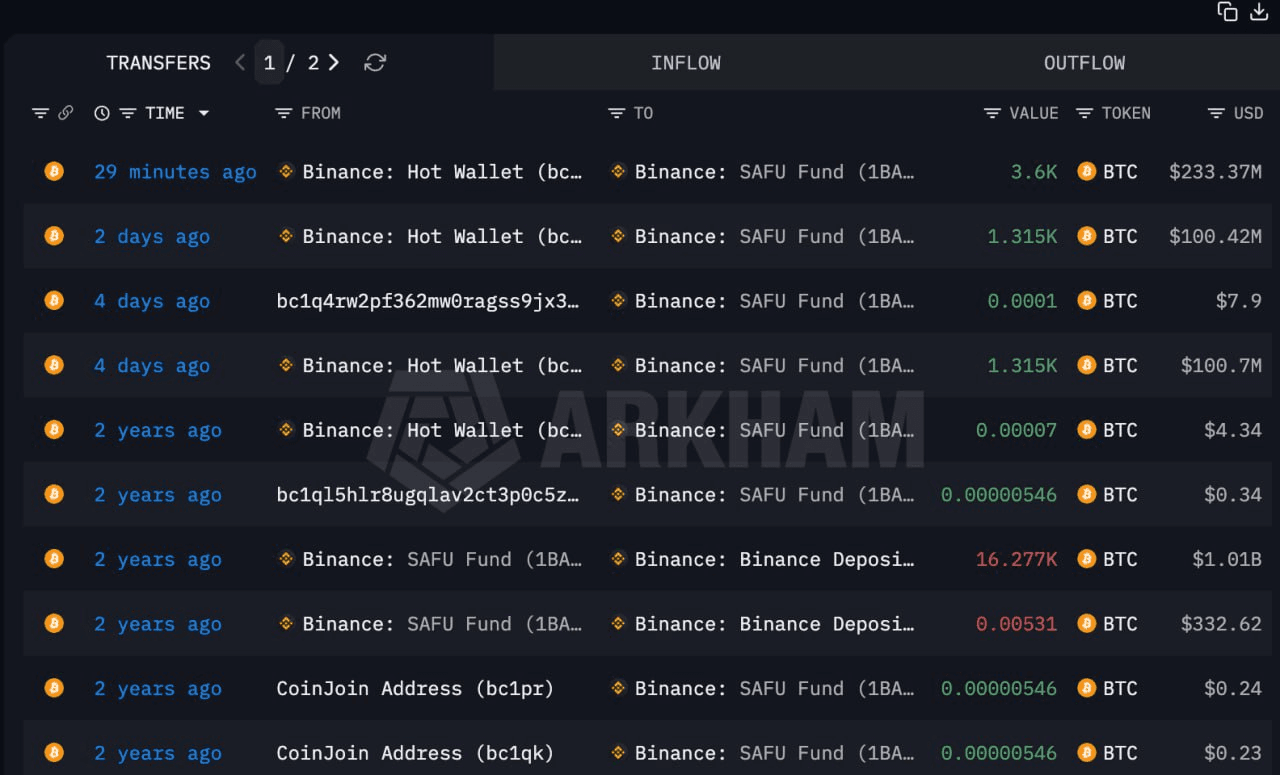Switch to the INFLOW tab
This screenshot has width=1280, height=775.
686,63
